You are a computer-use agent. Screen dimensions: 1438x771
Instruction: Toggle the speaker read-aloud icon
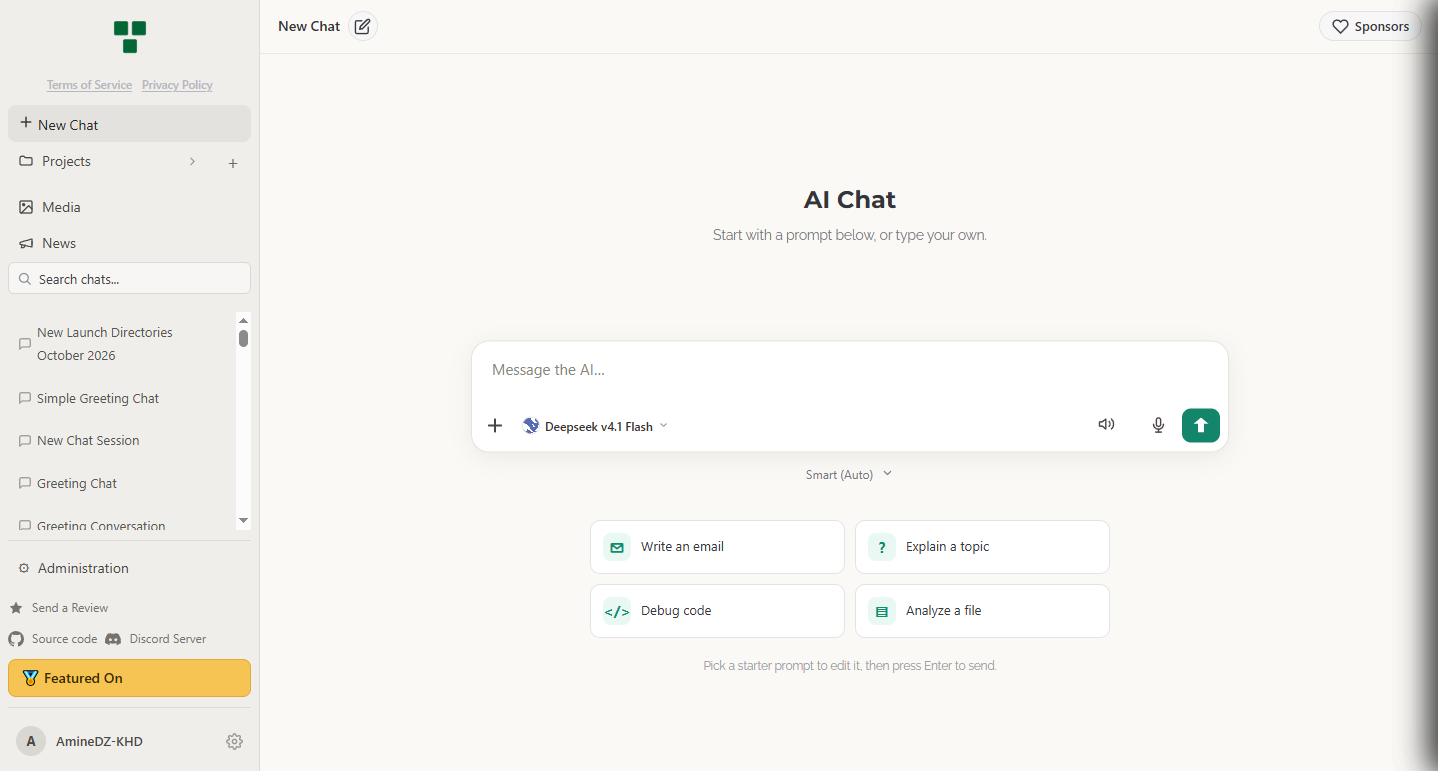pos(1106,424)
